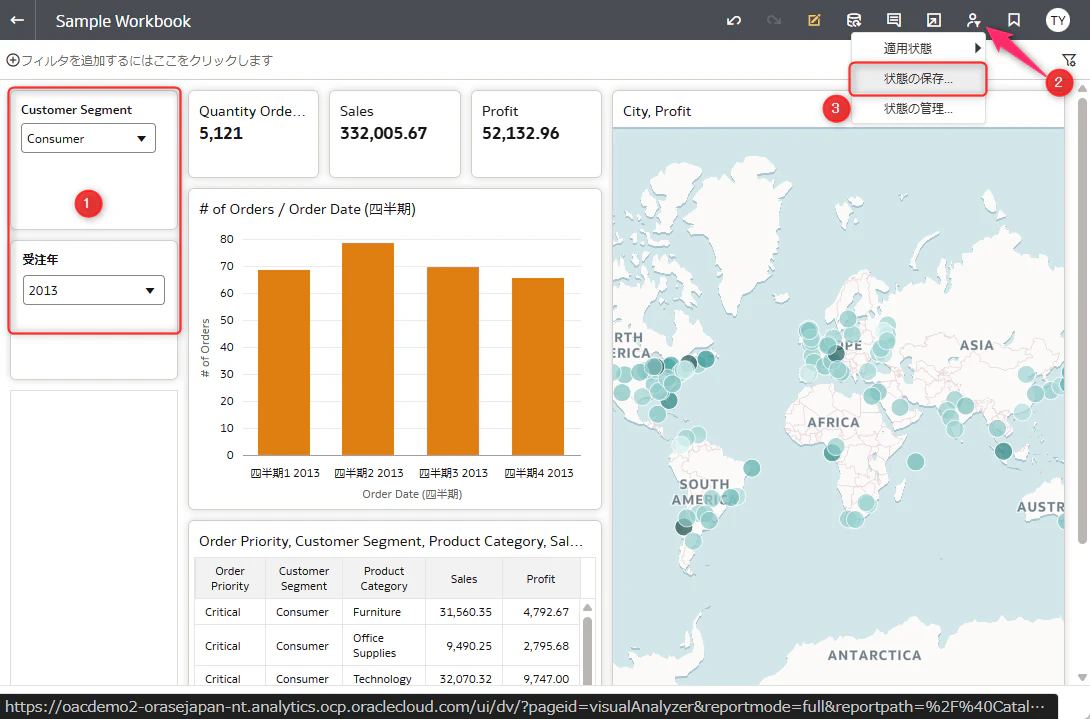Image resolution: width=1090 pixels, height=719 pixels.
Task: Click the 31,560.35 sales value
Action: 465,612
